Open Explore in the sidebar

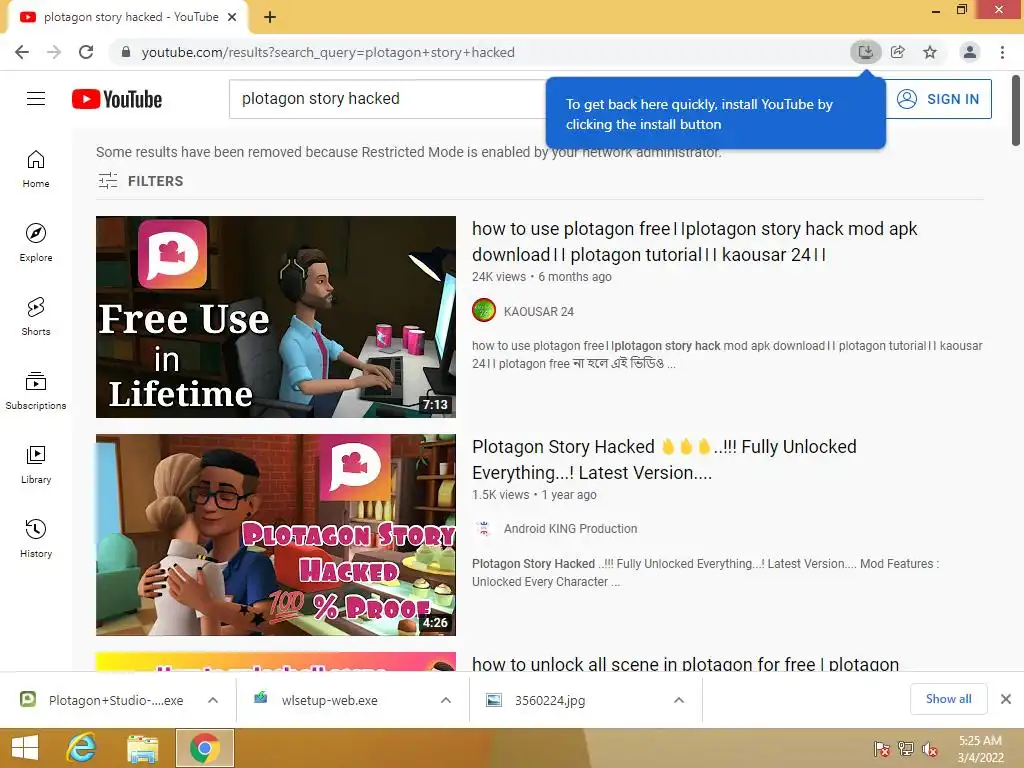pyautogui.click(x=36, y=243)
